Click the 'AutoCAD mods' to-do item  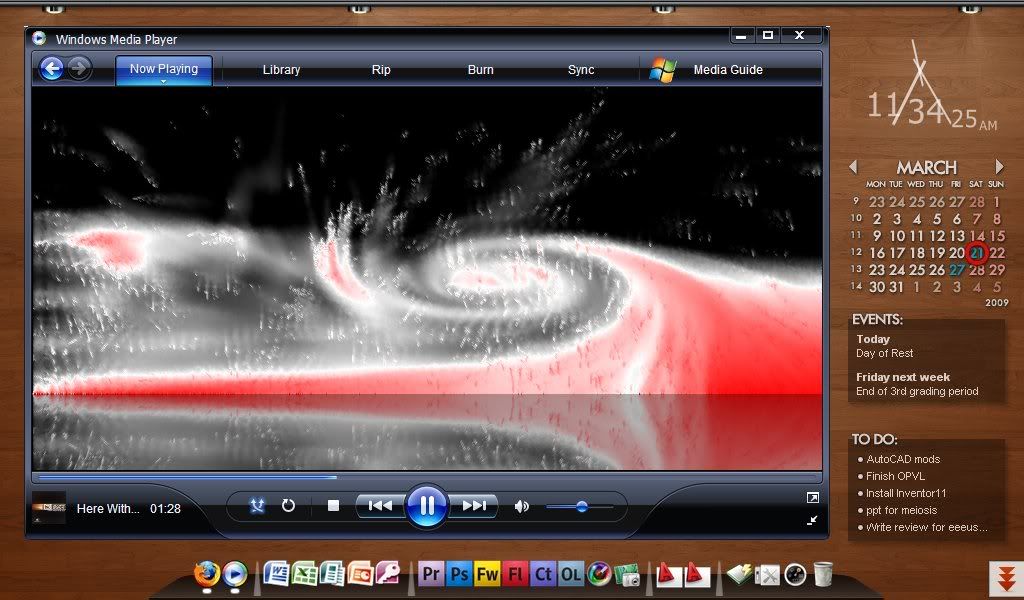(x=903, y=459)
